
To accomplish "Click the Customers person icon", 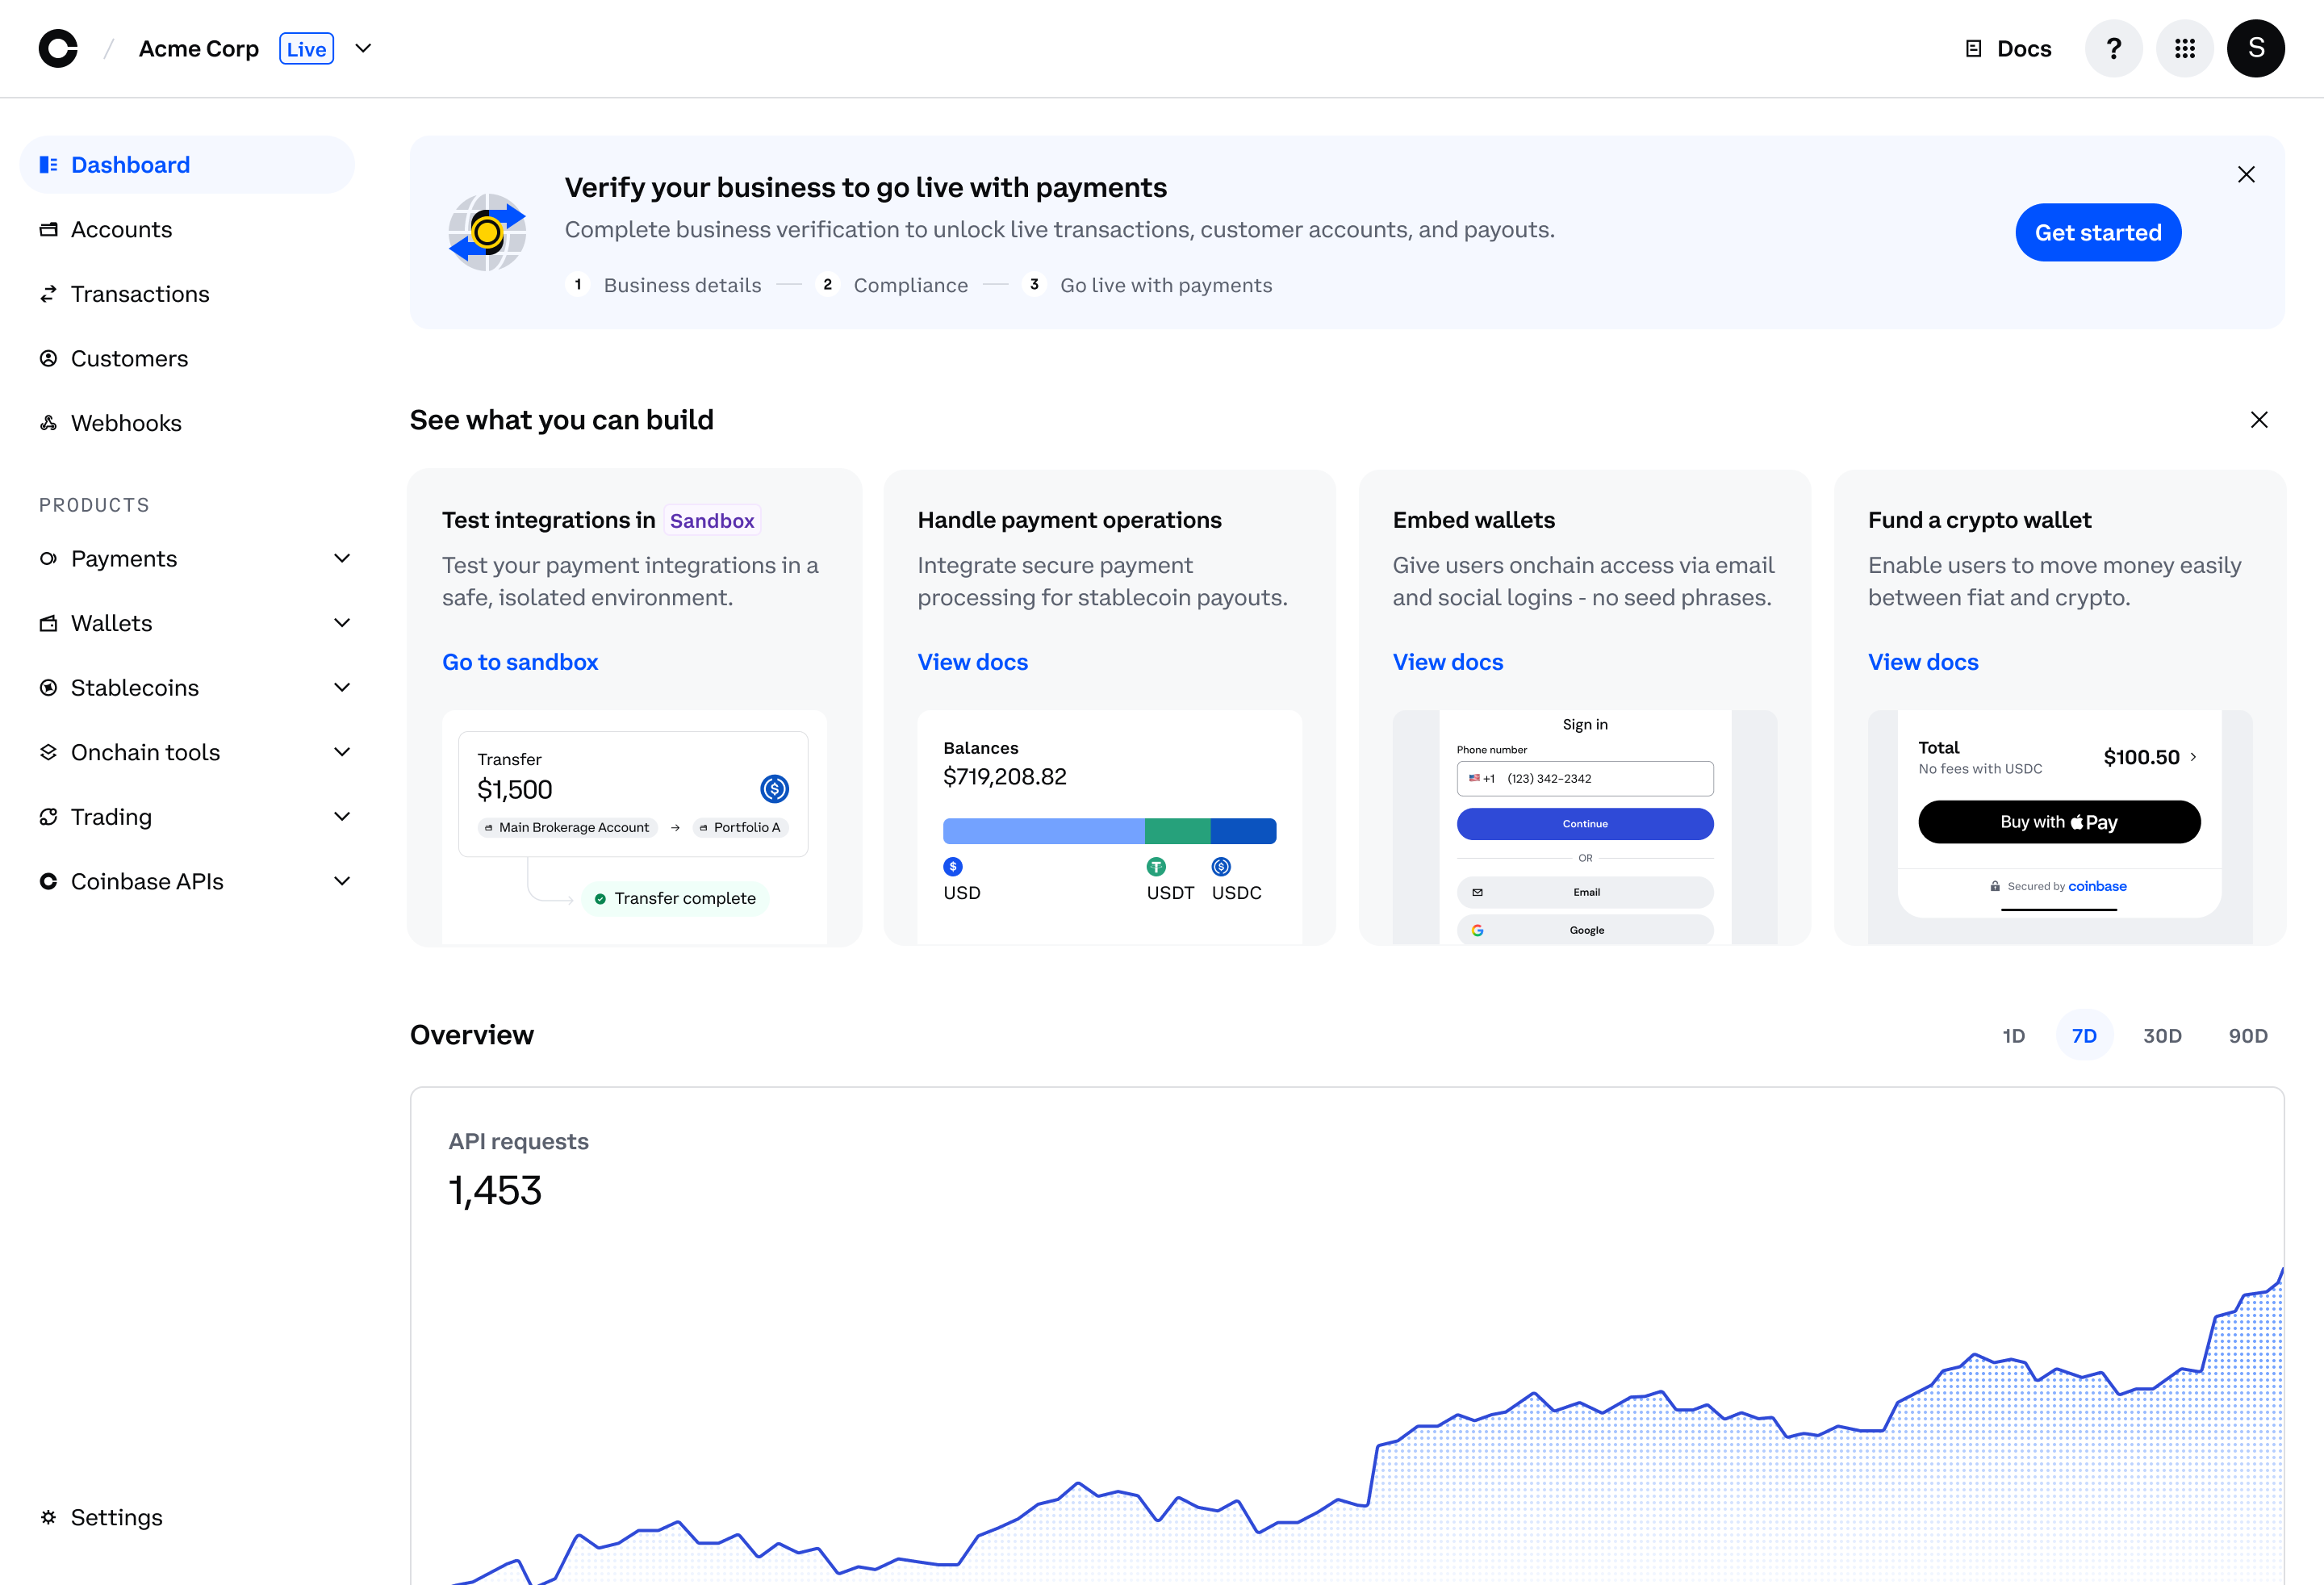I will (48, 359).
